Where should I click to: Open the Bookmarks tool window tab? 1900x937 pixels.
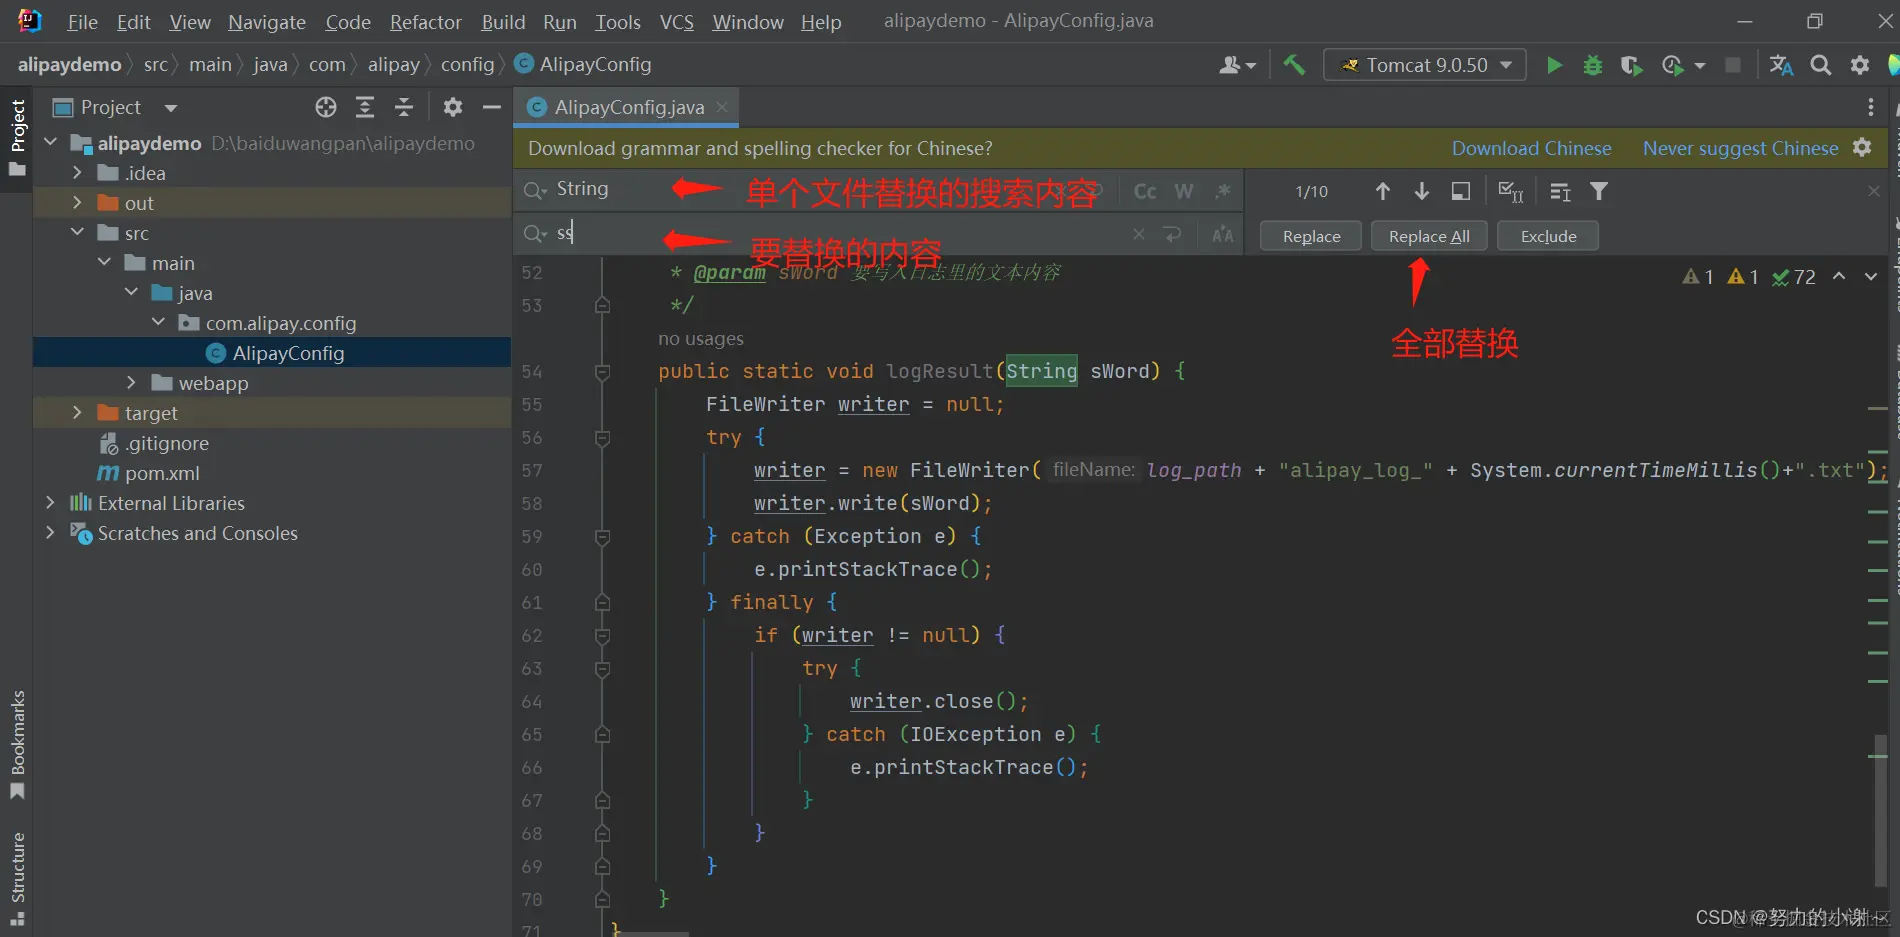[17, 744]
